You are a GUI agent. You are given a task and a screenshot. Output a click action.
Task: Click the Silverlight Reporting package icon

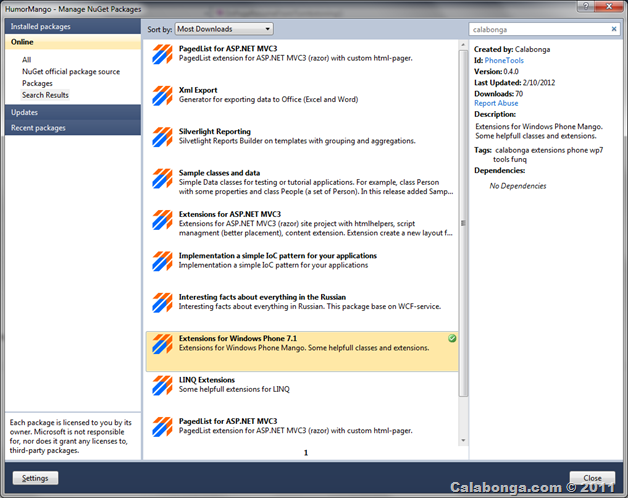click(162, 137)
